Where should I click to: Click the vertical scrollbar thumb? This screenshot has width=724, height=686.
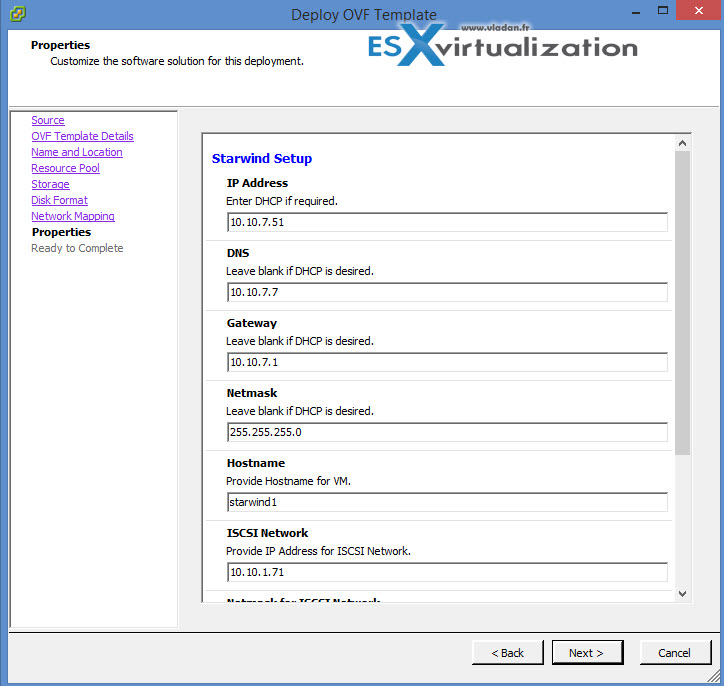coord(682,303)
